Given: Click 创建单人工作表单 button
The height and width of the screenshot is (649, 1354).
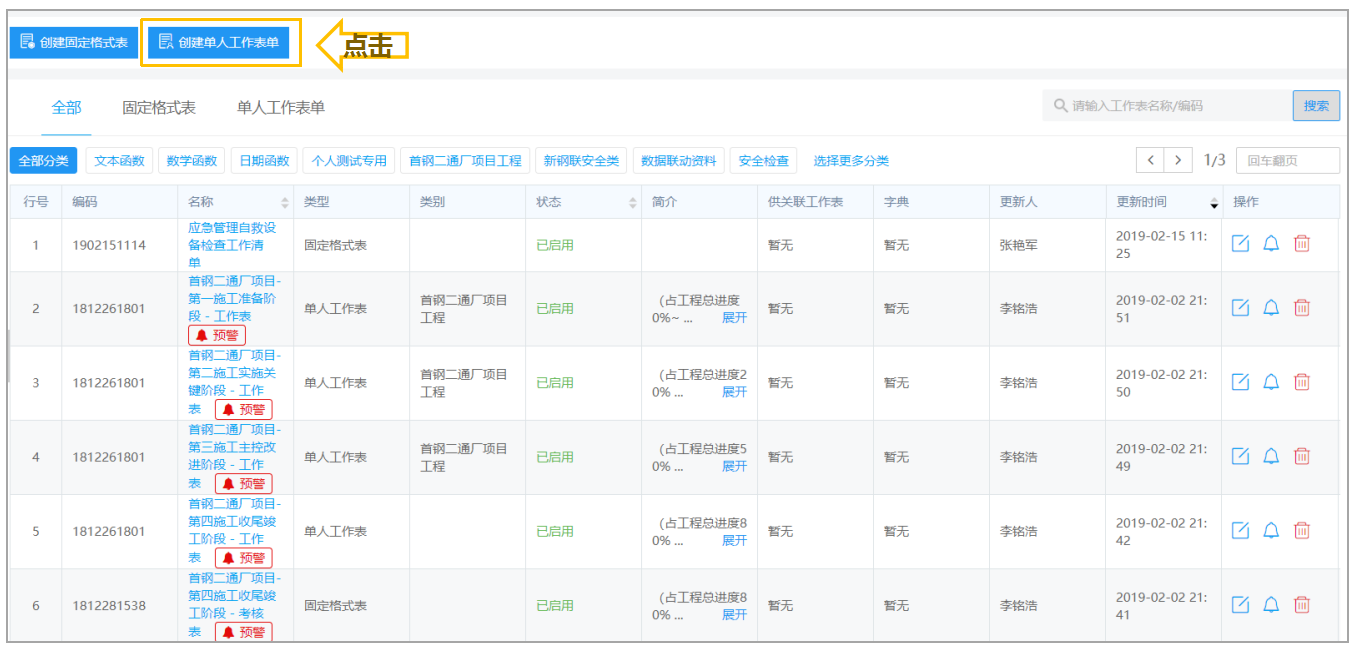Looking at the screenshot, I should tap(219, 43).
